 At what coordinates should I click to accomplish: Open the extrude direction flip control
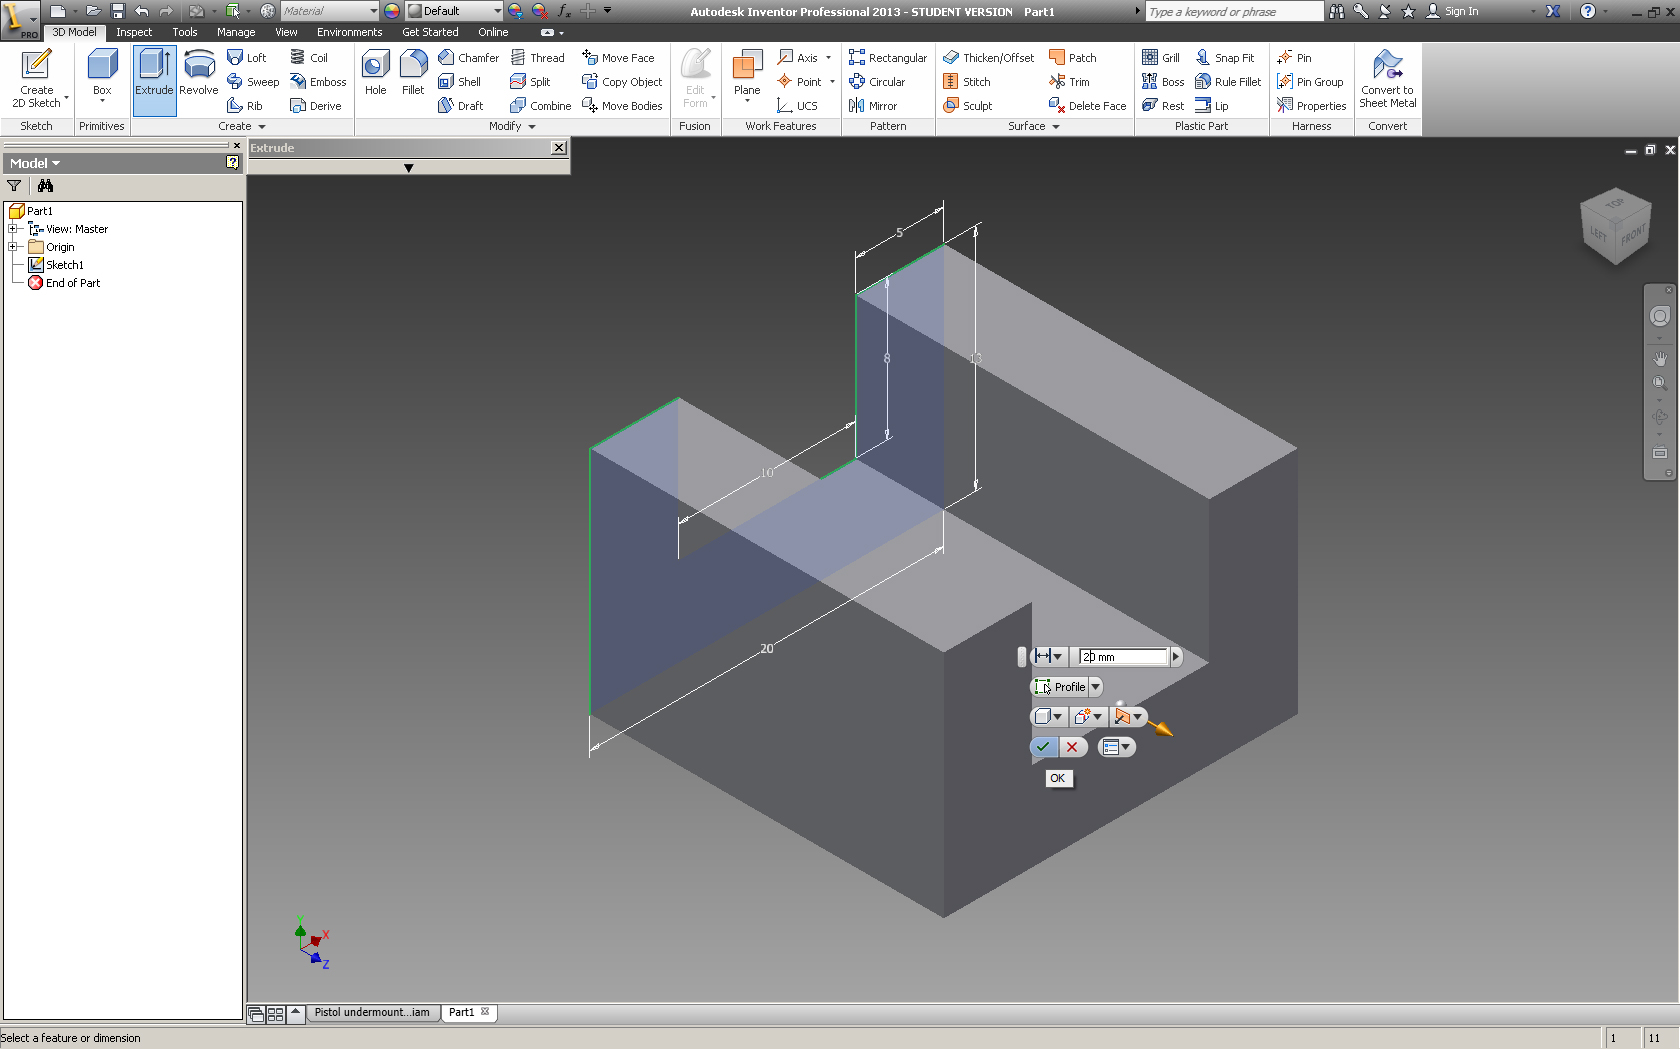(x=1128, y=717)
